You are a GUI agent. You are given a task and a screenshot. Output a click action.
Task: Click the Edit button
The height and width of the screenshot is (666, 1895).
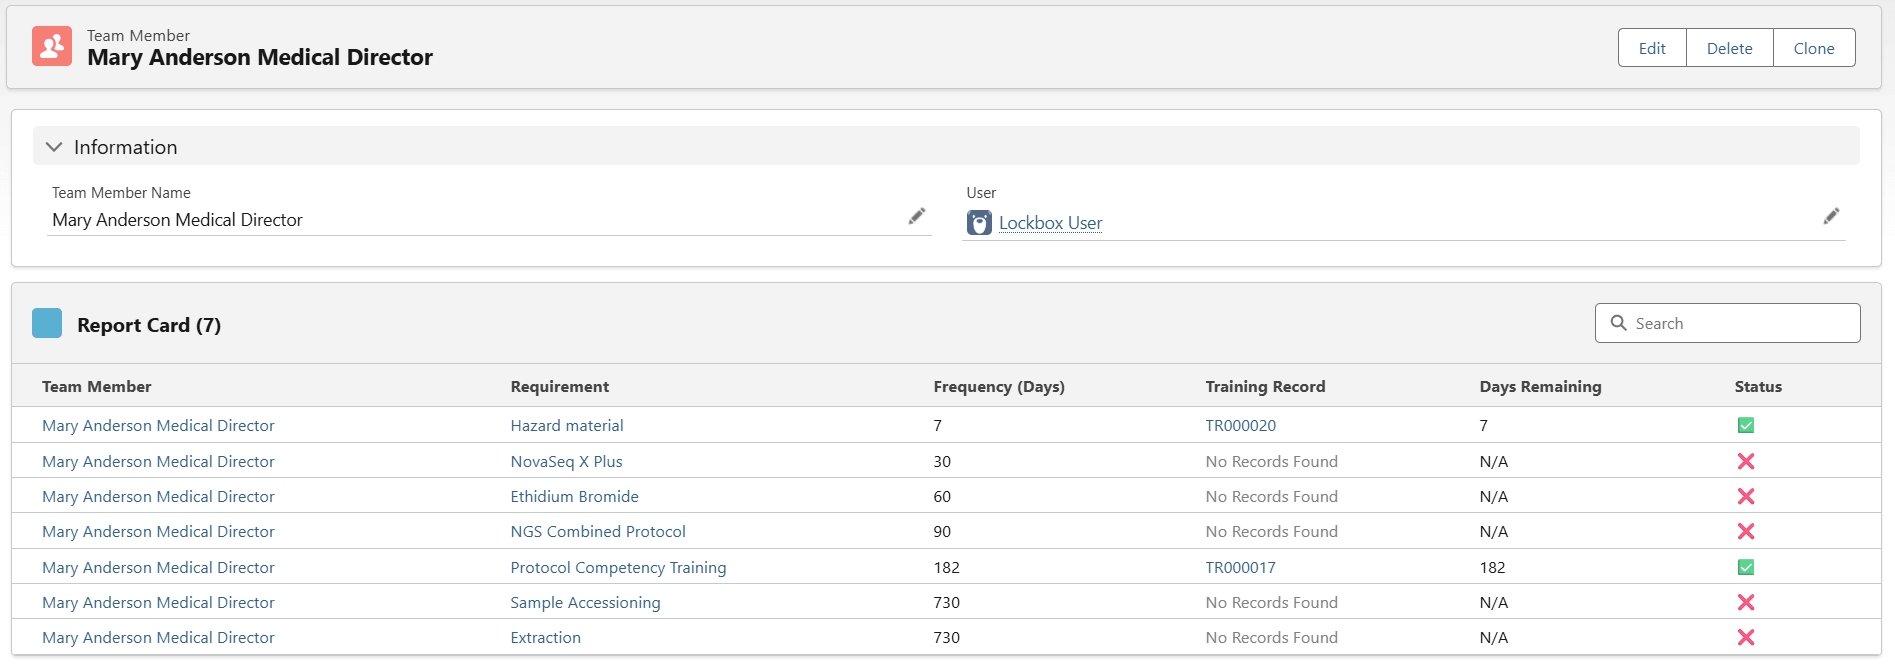click(1652, 48)
